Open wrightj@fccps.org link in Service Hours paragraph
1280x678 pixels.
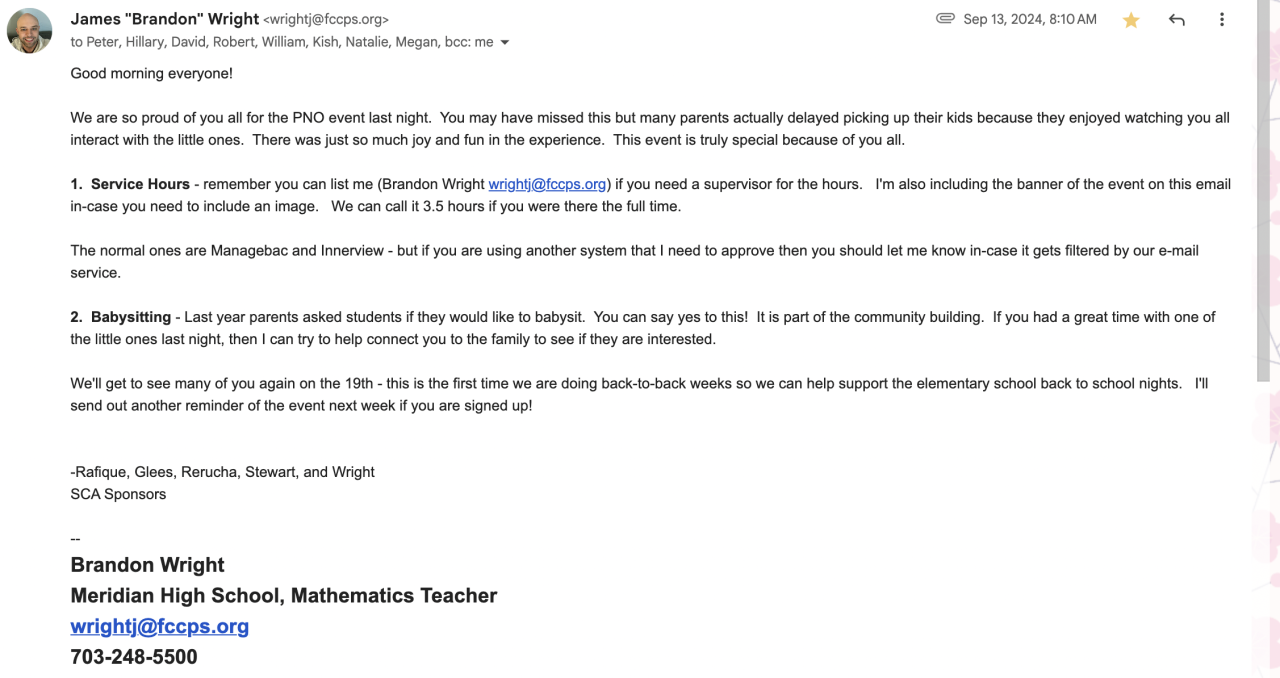547,184
